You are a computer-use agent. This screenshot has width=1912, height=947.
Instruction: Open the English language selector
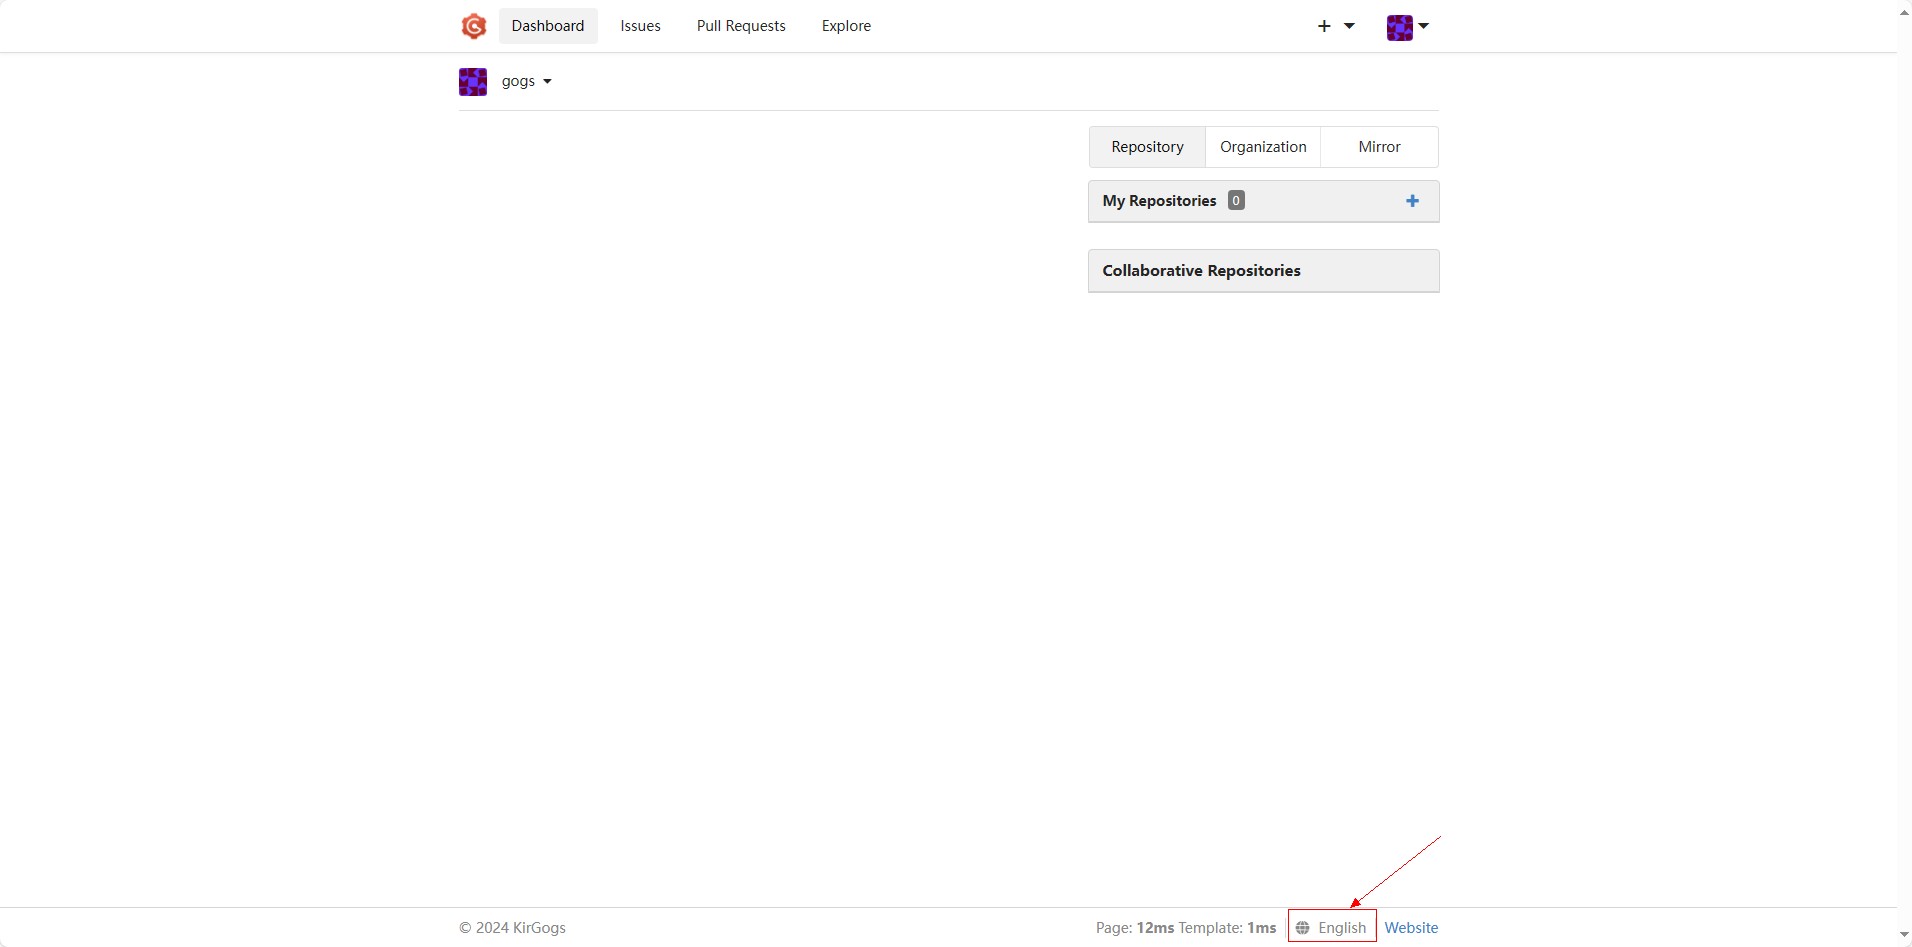[x=1332, y=928]
